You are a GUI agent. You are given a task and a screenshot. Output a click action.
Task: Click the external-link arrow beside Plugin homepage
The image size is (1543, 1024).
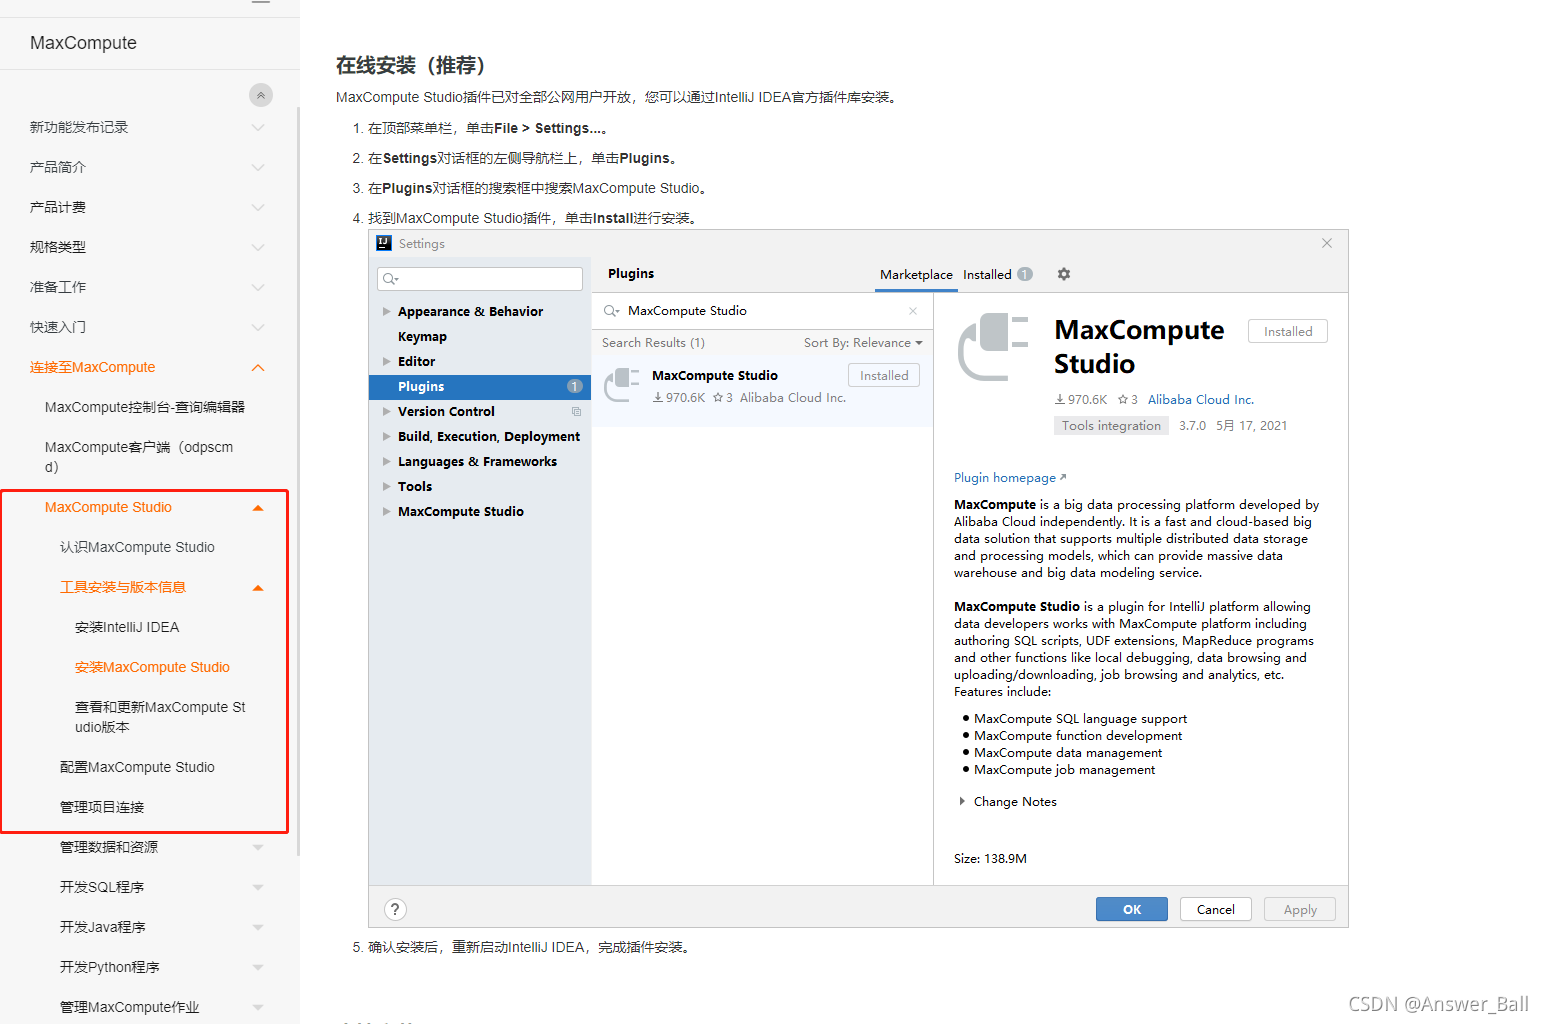[x=1063, y=477]
